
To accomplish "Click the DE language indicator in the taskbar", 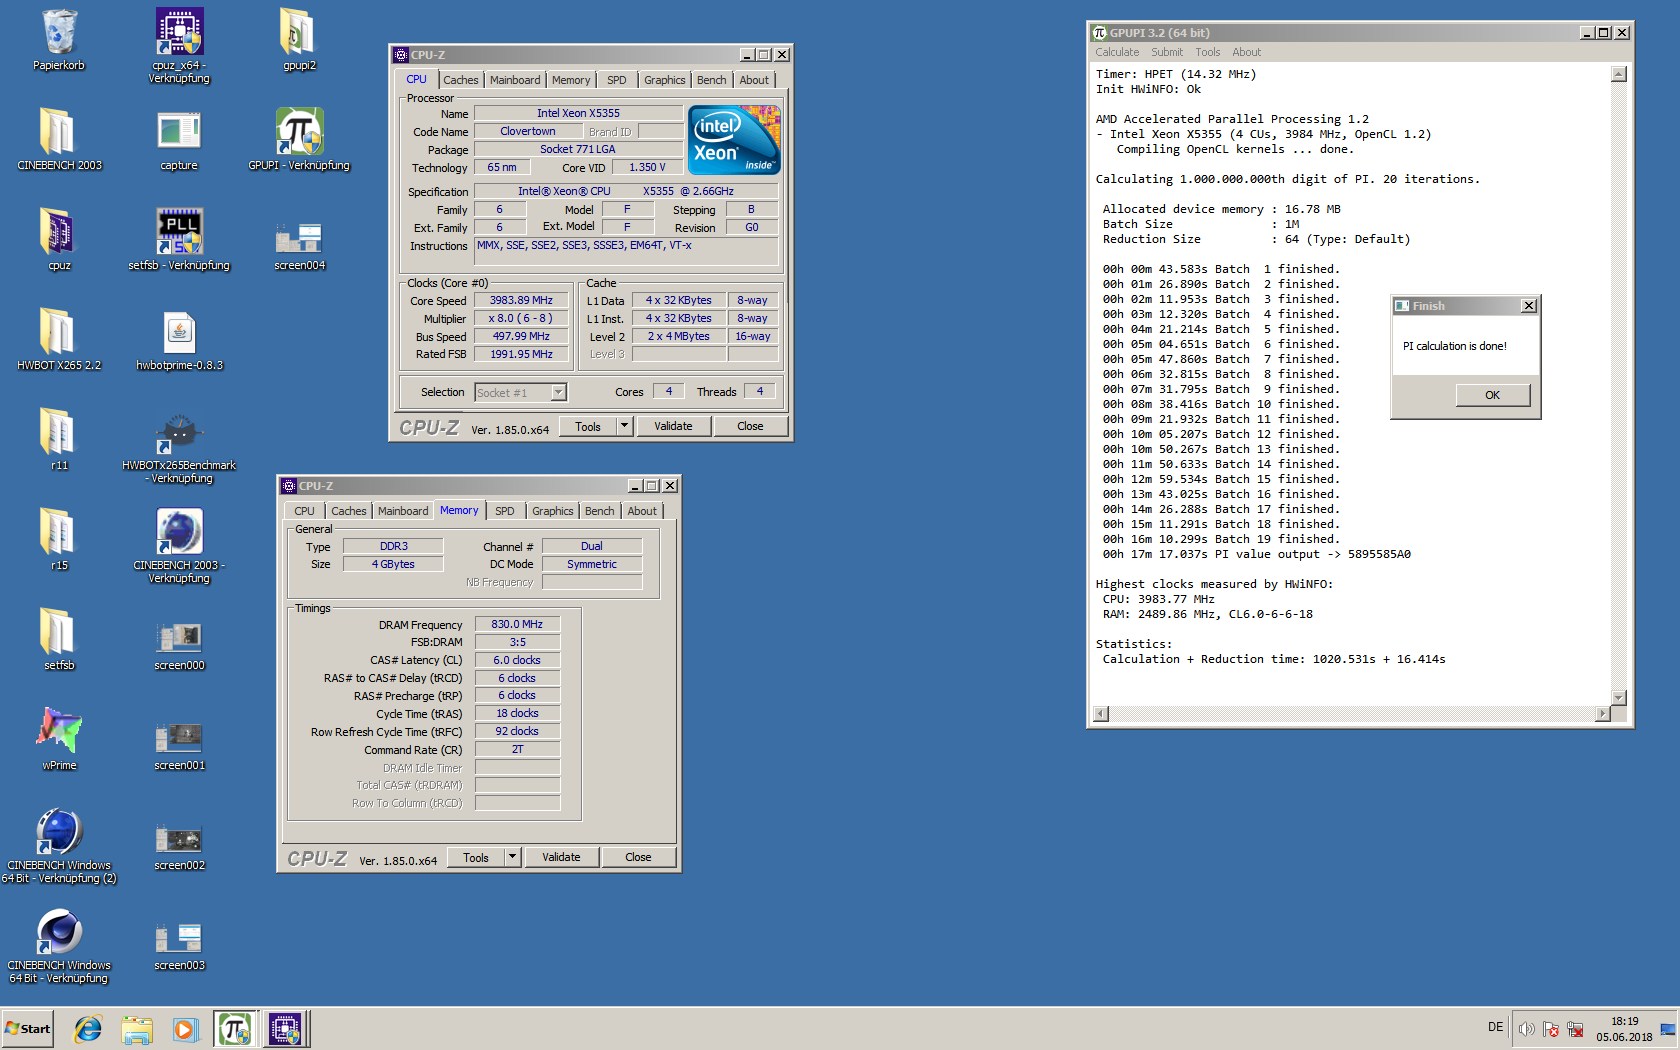I will [1495, 1027].
